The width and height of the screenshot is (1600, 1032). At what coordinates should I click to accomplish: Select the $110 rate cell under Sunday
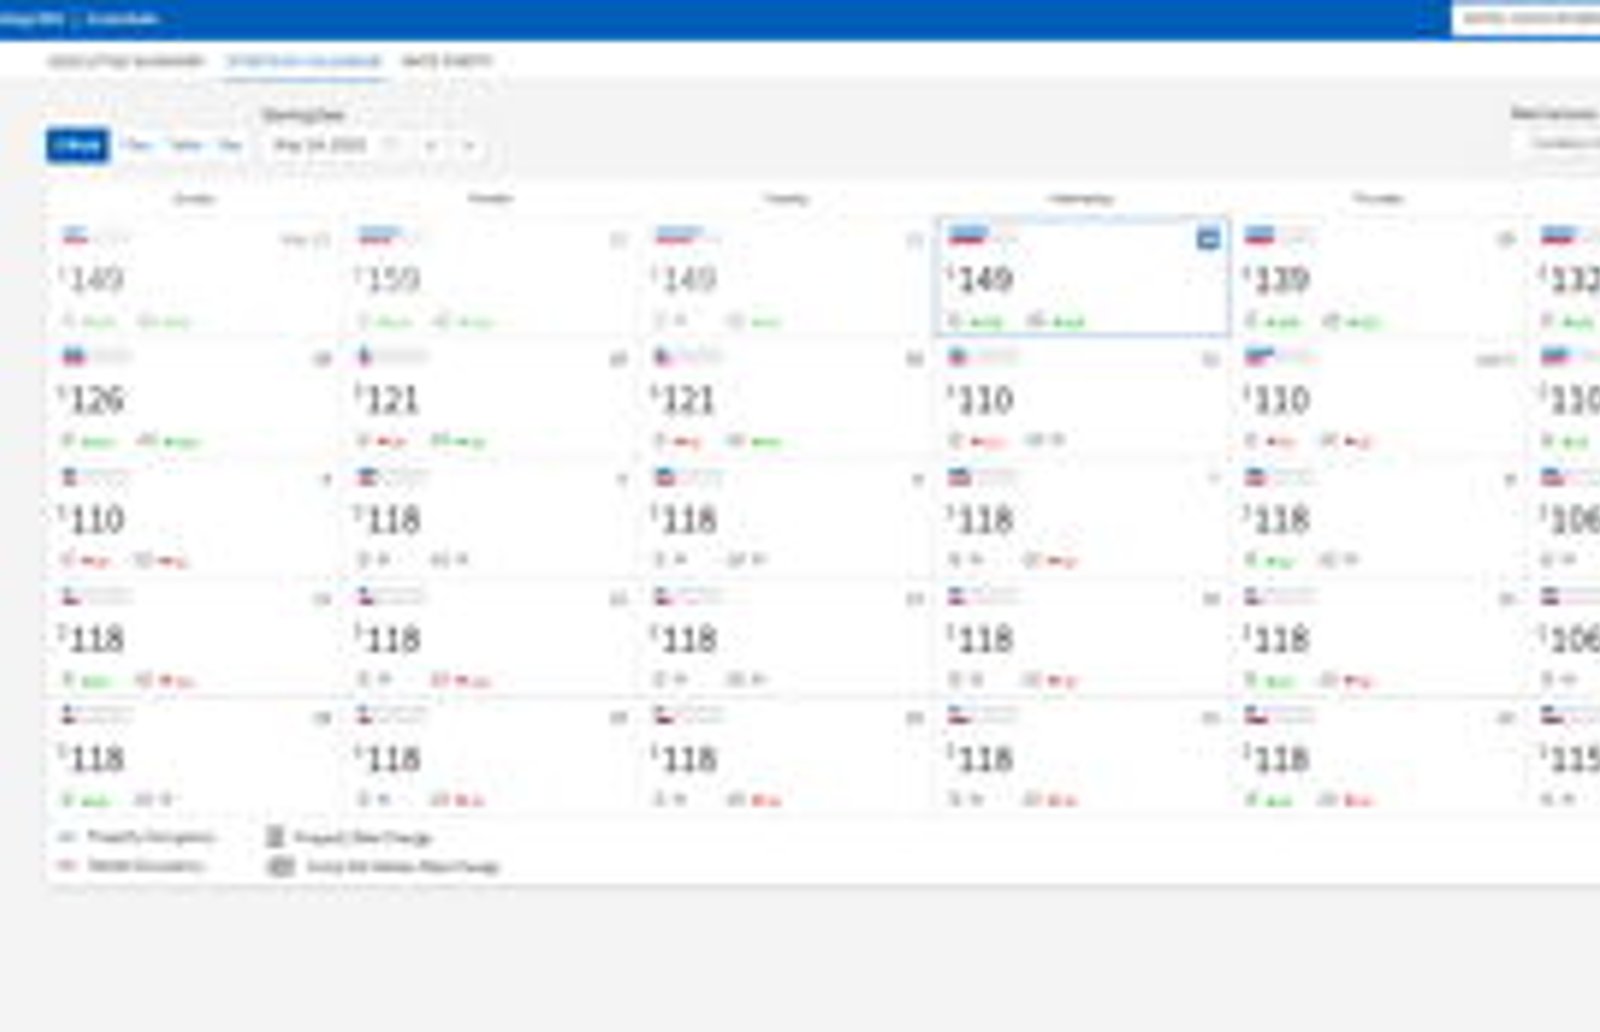point(195,518)
